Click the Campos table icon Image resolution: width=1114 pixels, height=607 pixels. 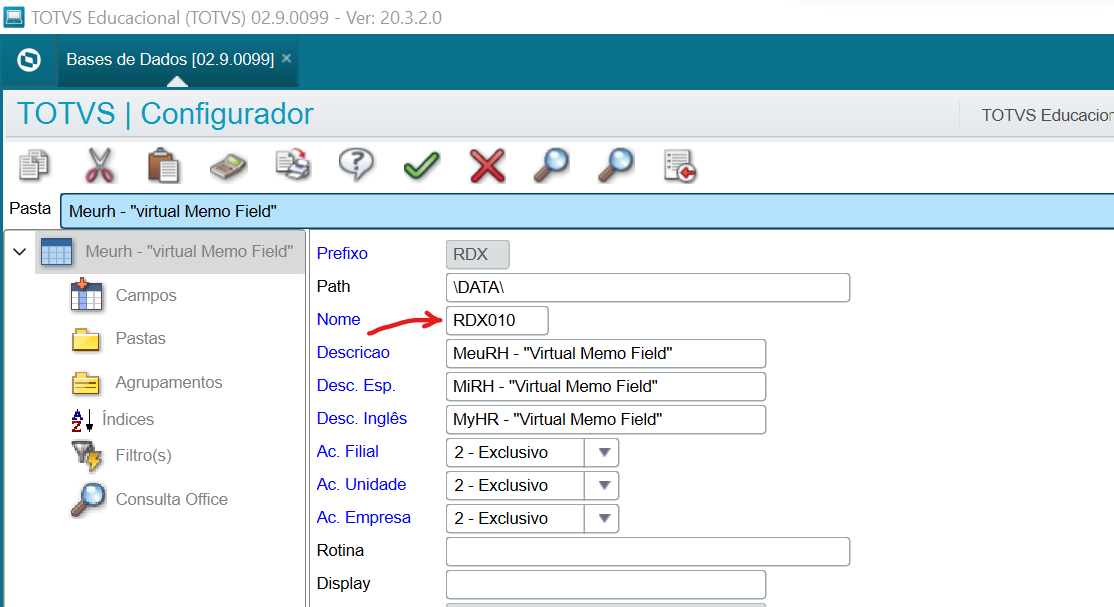[86, 295]
